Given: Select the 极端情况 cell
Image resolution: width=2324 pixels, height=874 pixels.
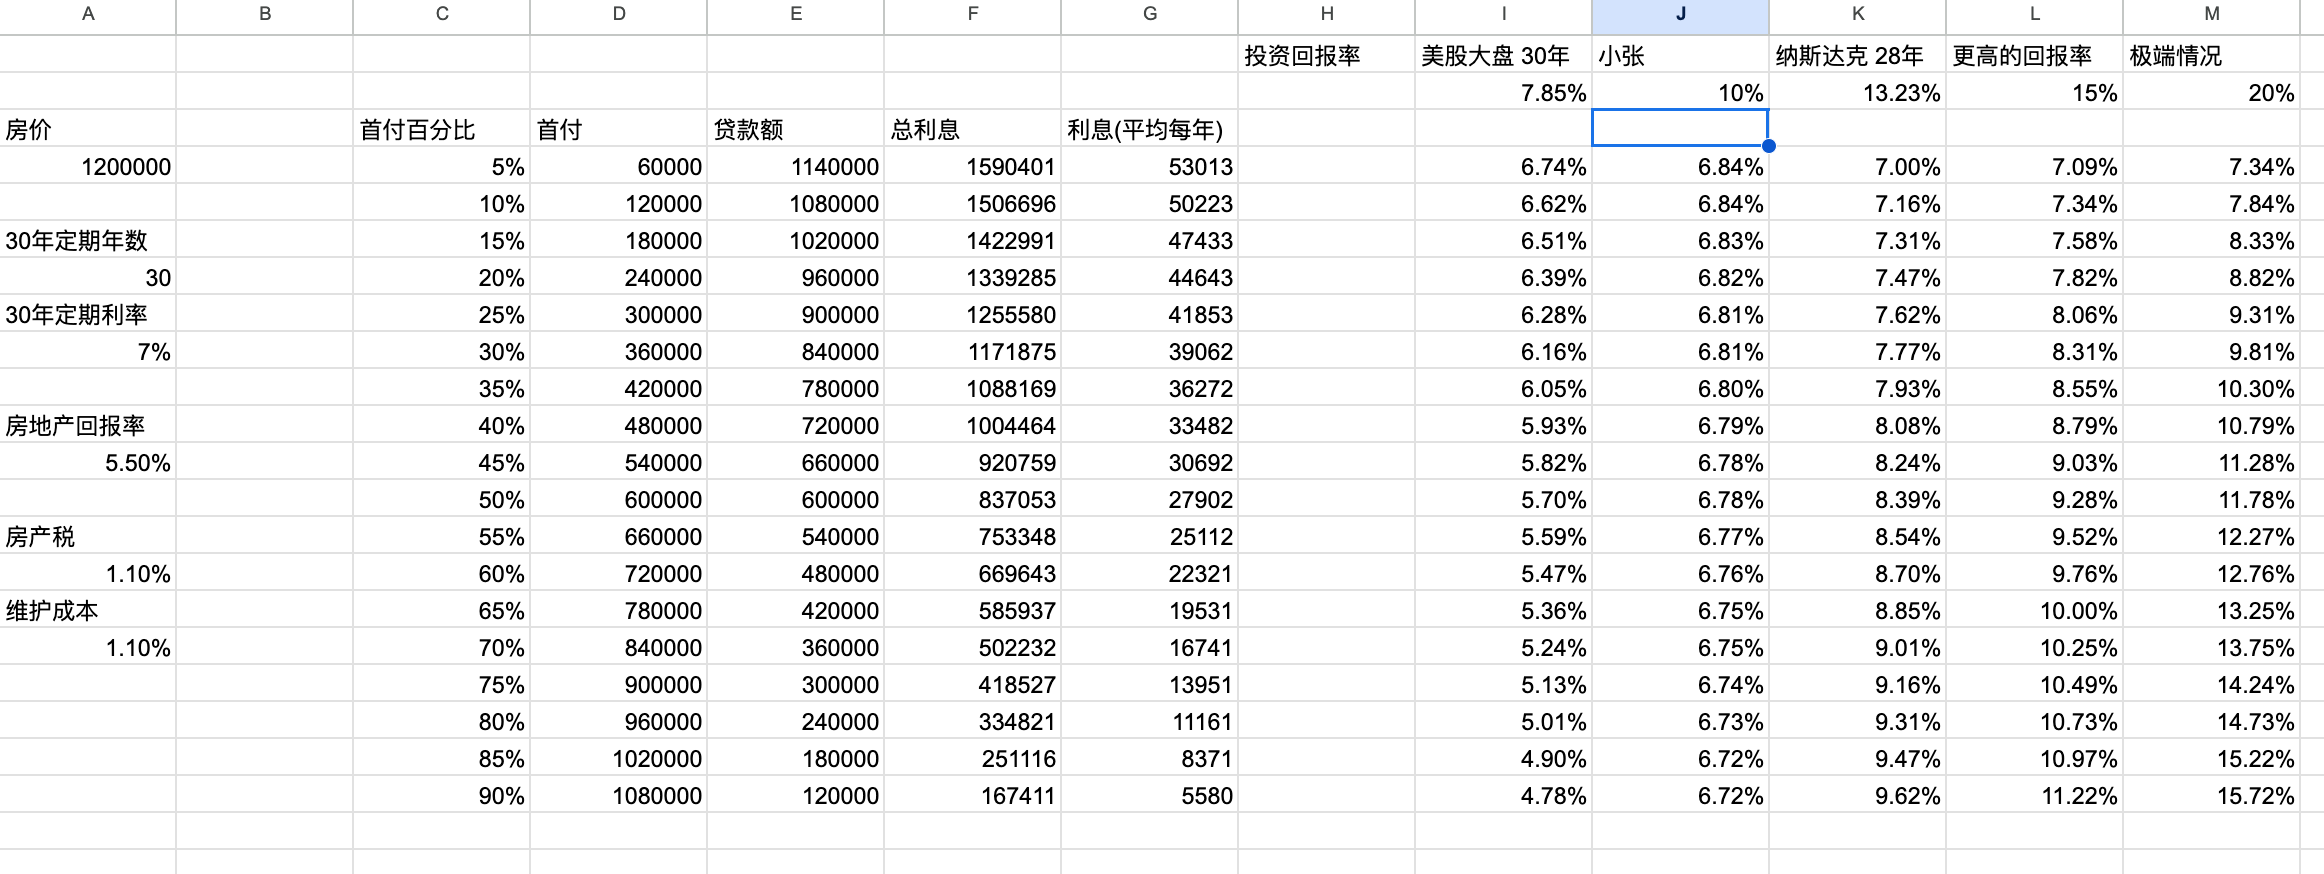Looking at the screenshot, I should click(x=2211, y=55).
